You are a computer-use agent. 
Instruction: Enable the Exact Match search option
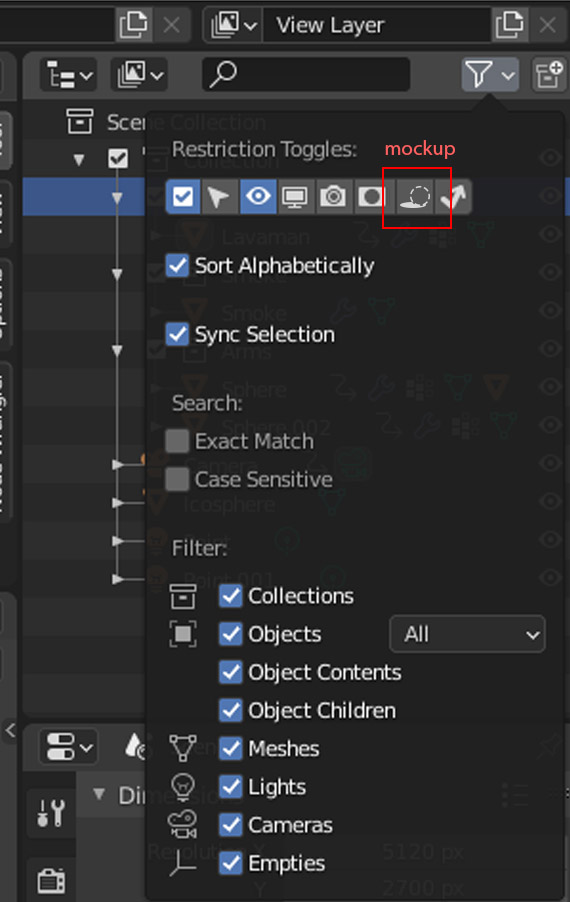(x=177, y=441)
